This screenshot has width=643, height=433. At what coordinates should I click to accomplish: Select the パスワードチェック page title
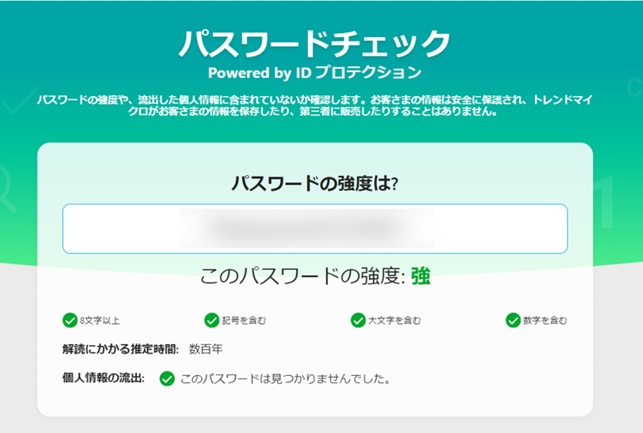(315, 43)
